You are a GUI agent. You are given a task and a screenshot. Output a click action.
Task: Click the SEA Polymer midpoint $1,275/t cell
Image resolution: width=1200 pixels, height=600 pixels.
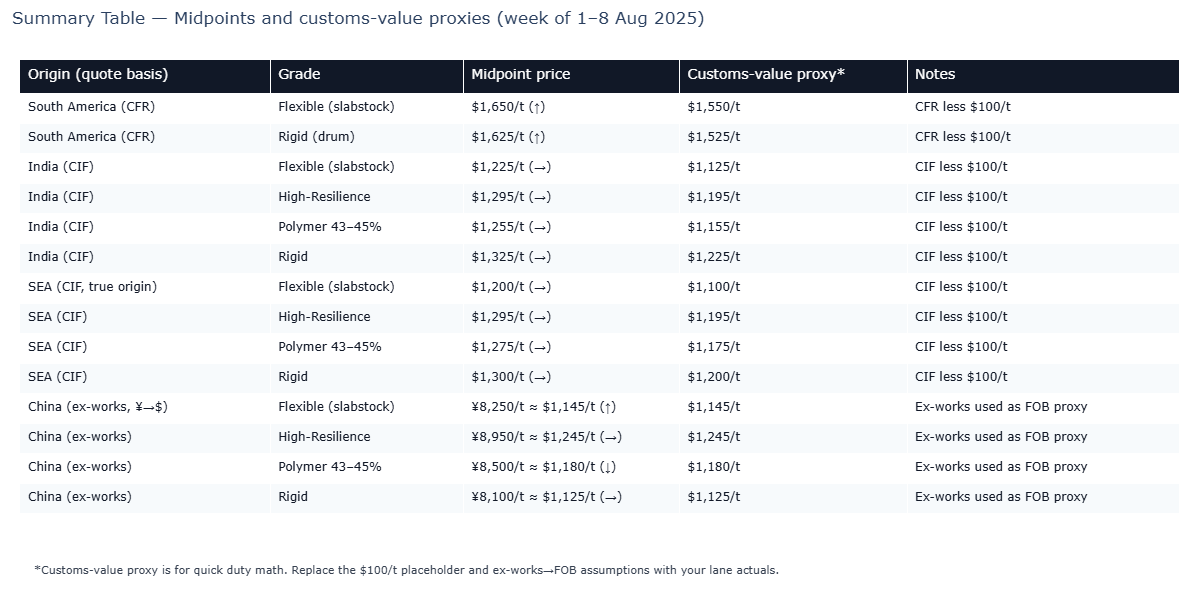pos(511,347)
